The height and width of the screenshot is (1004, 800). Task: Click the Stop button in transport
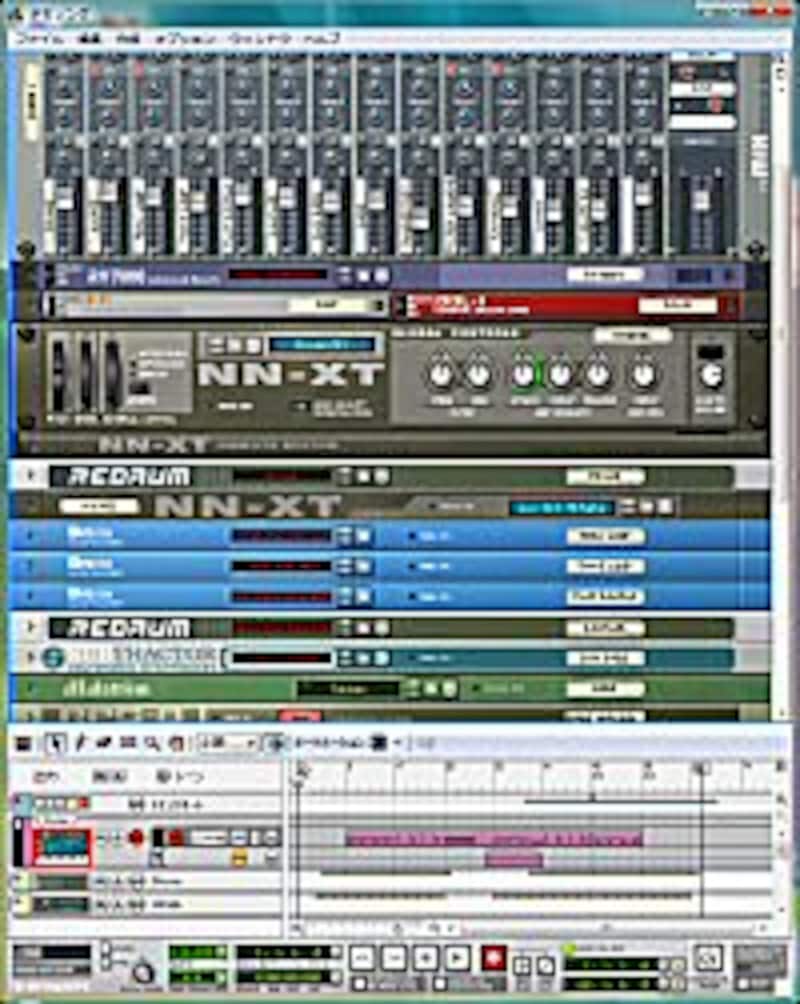[x=425, y=958]
